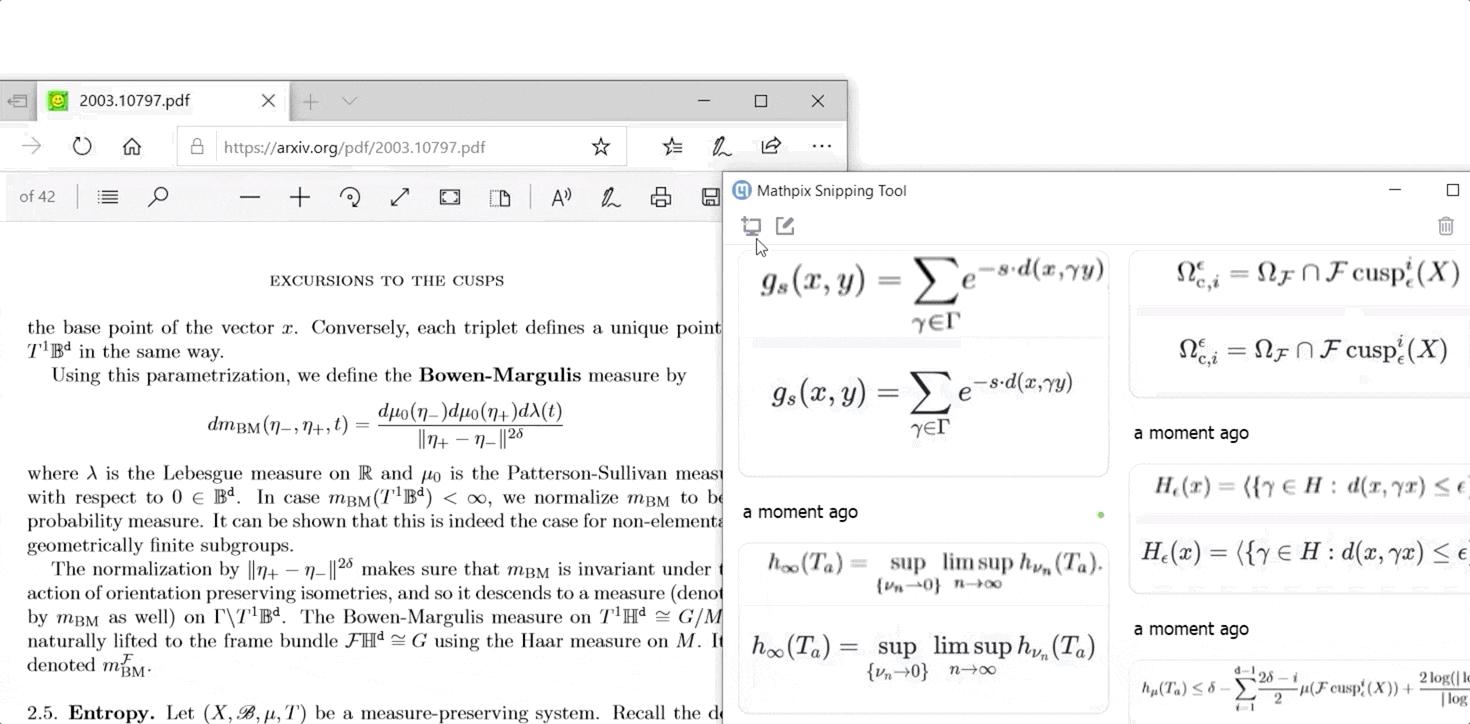Start a new snip in Mathpix
Image resolution: width=1470 pixels, height=724 pixels.
(751, 226)
